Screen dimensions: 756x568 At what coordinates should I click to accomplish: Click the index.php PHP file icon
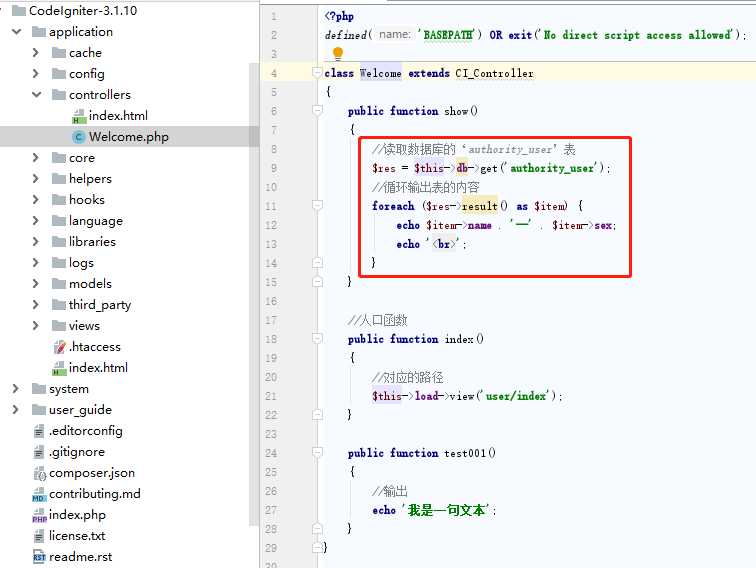coord(39,515)
